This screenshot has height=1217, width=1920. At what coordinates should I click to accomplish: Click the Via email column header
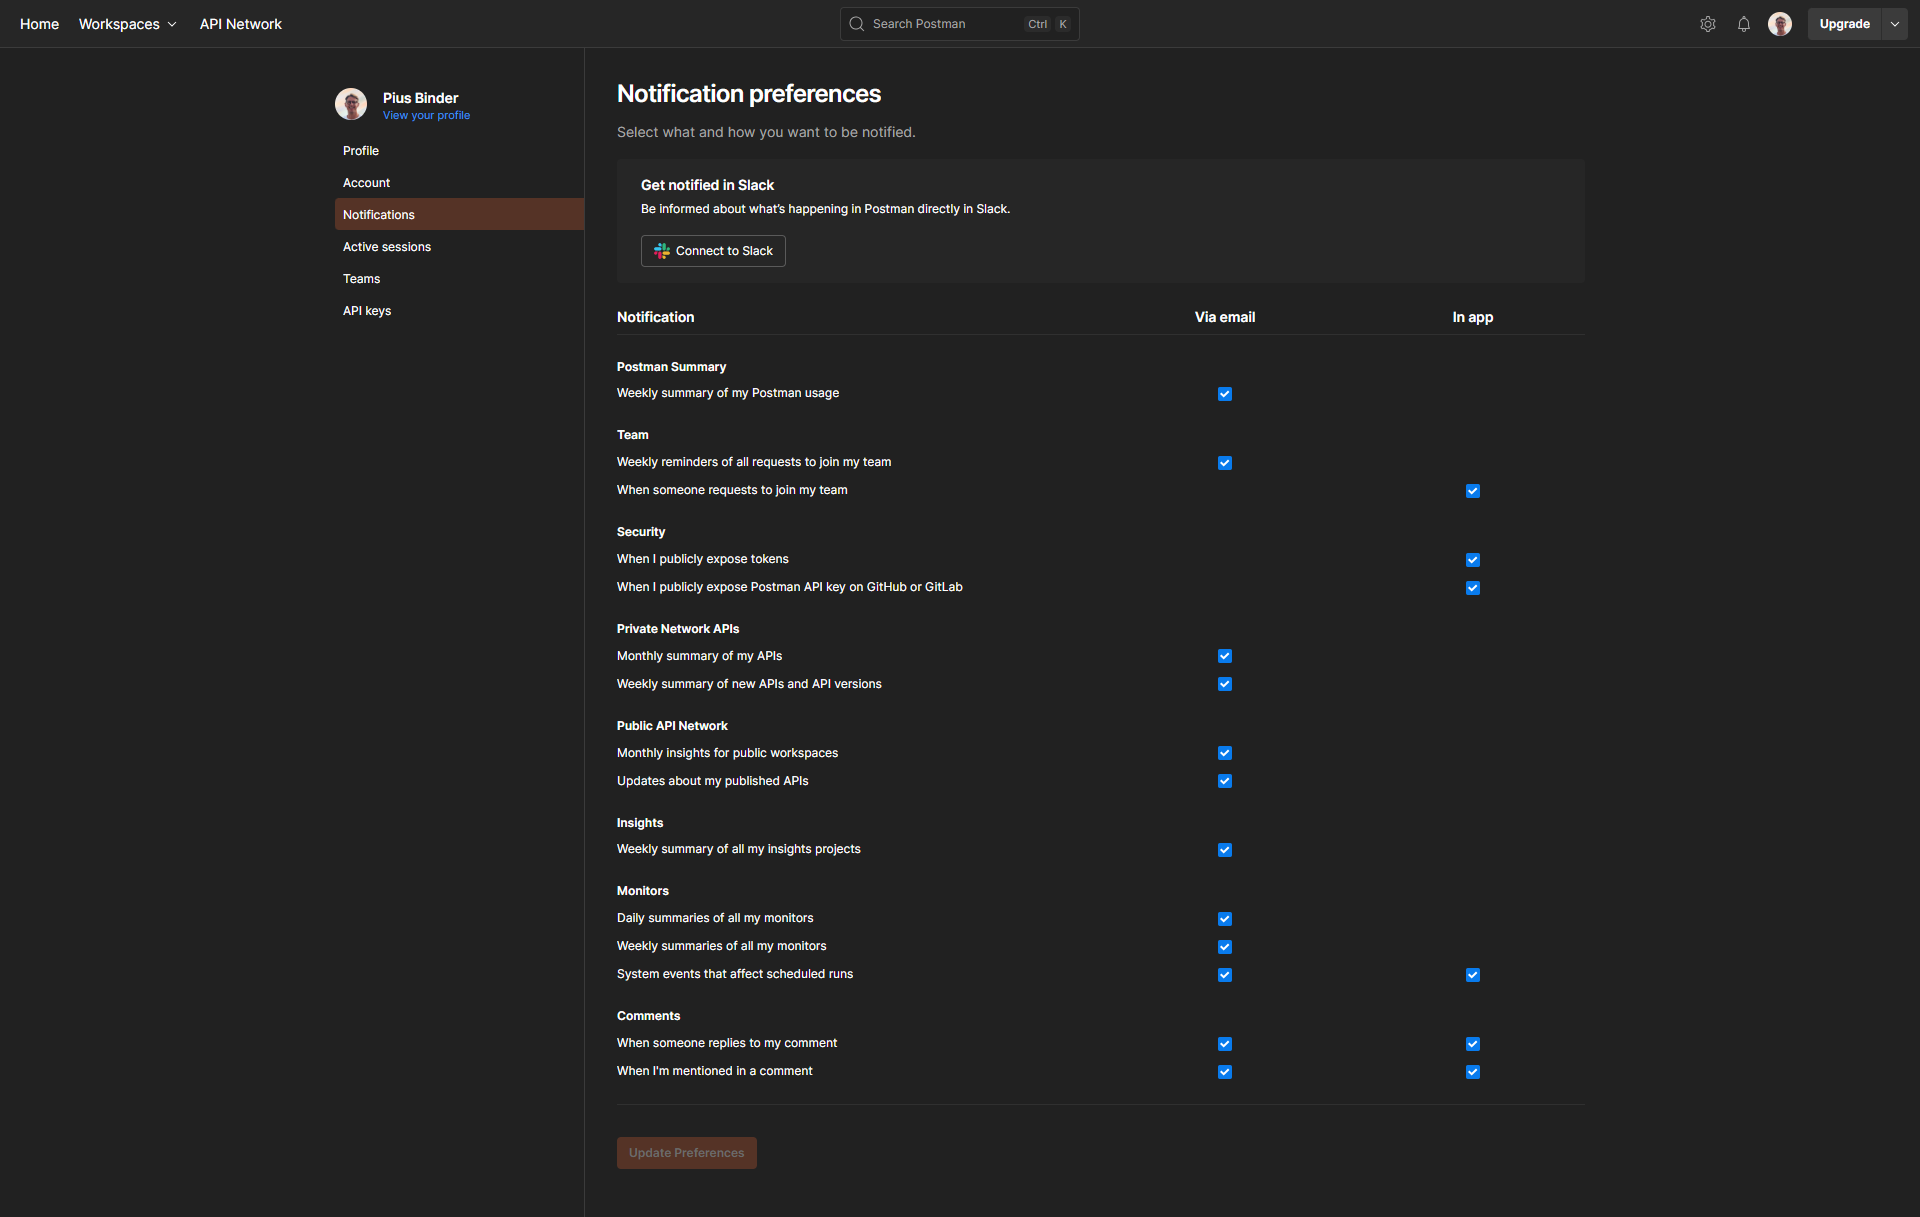click(1225, 317)
